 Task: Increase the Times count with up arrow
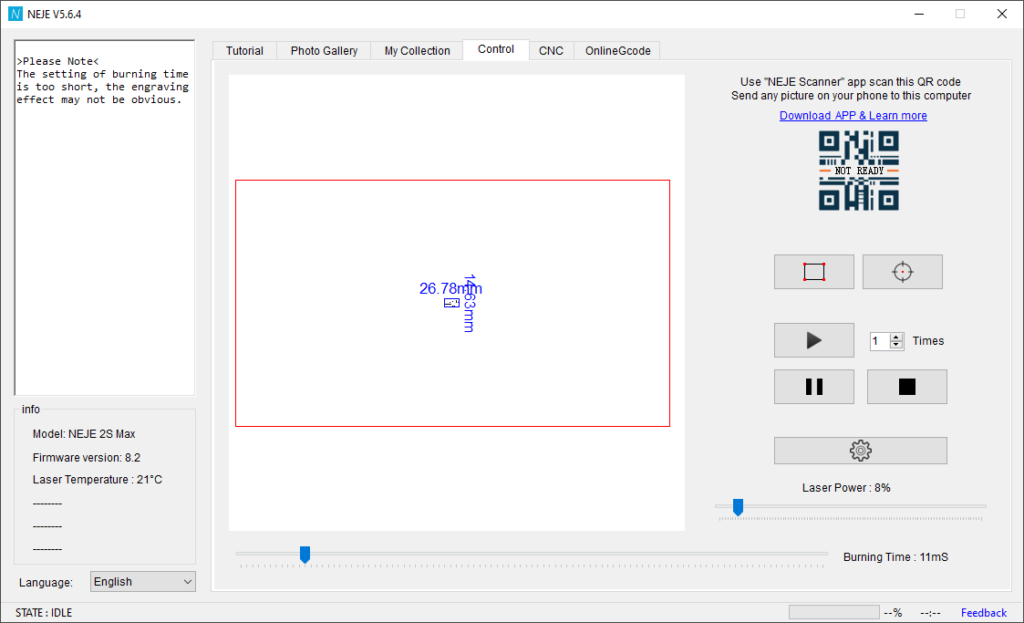897,337
